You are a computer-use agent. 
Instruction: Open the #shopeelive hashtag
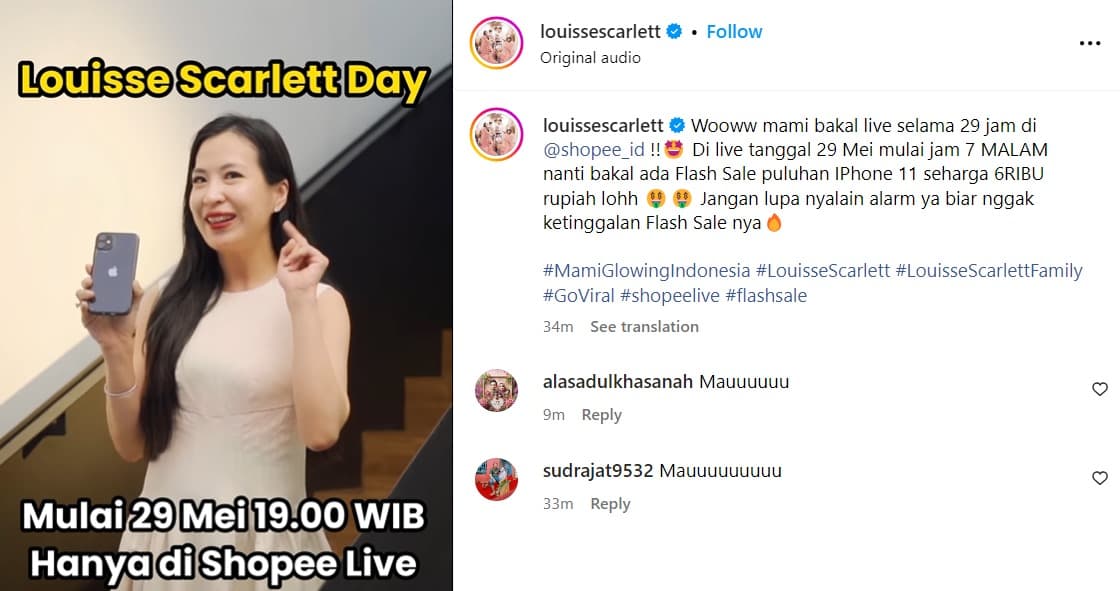click(x=670, y=296)
